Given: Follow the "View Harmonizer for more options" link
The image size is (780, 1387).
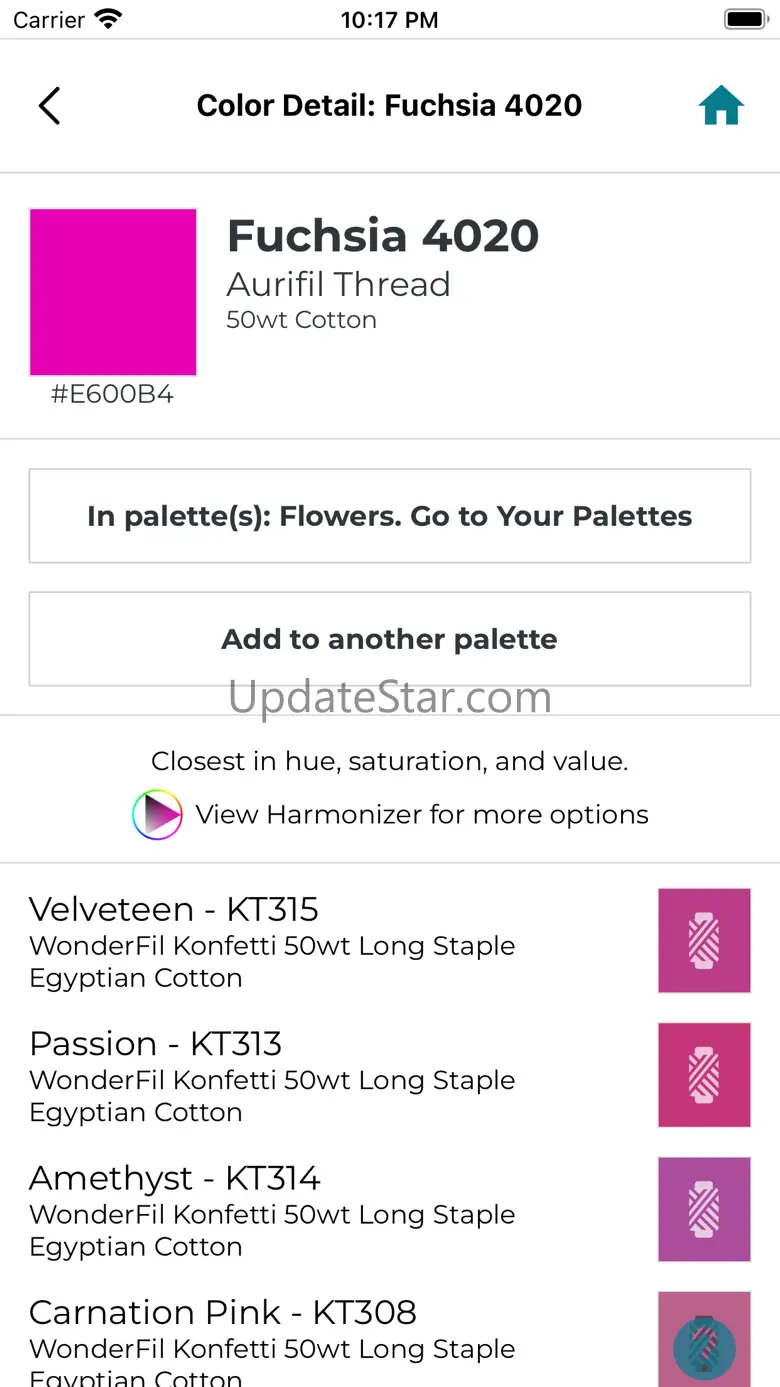Looking at the screenshot, I should click(421, 815).
